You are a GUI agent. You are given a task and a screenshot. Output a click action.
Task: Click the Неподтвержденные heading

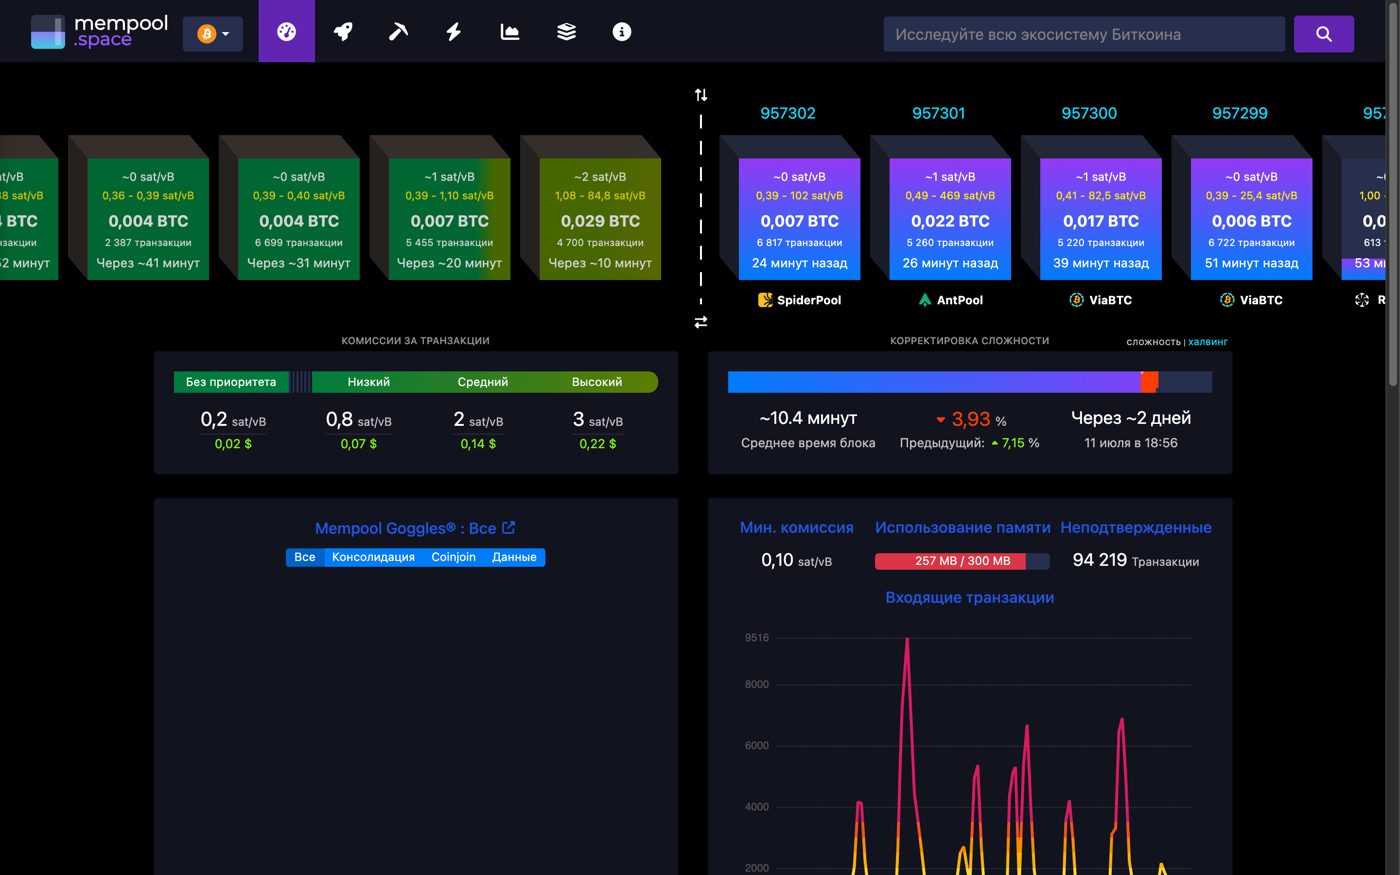point(1136,527)
